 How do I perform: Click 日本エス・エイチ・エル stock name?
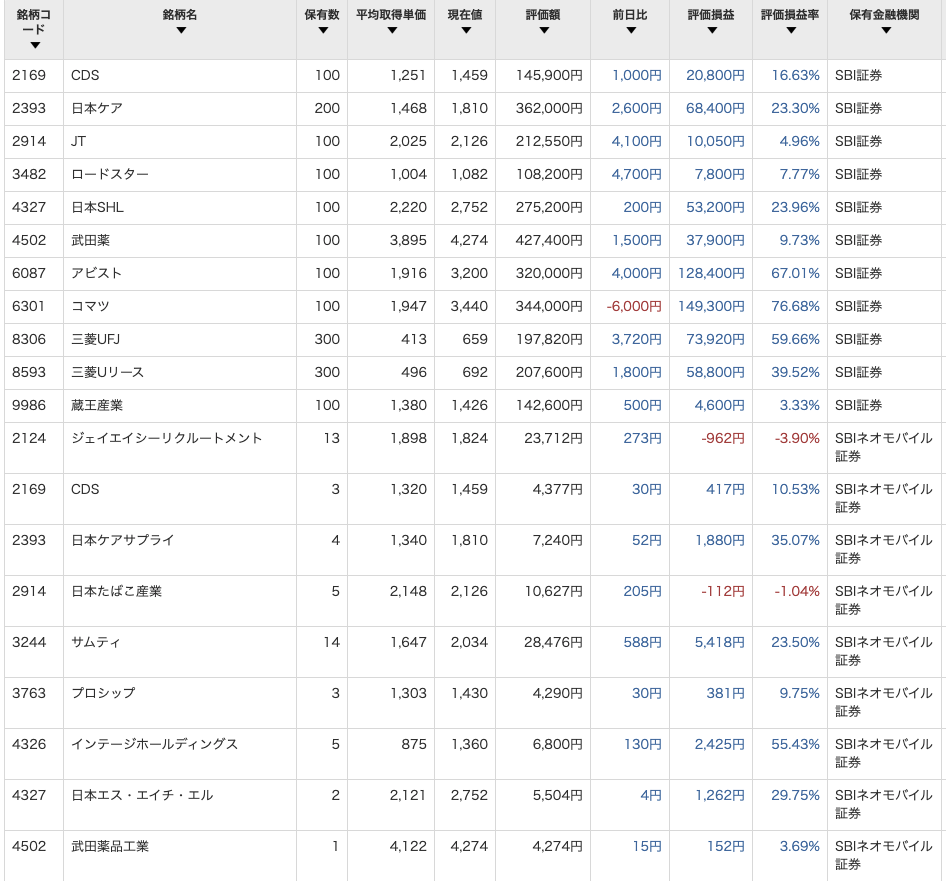[x=142, y=795]
